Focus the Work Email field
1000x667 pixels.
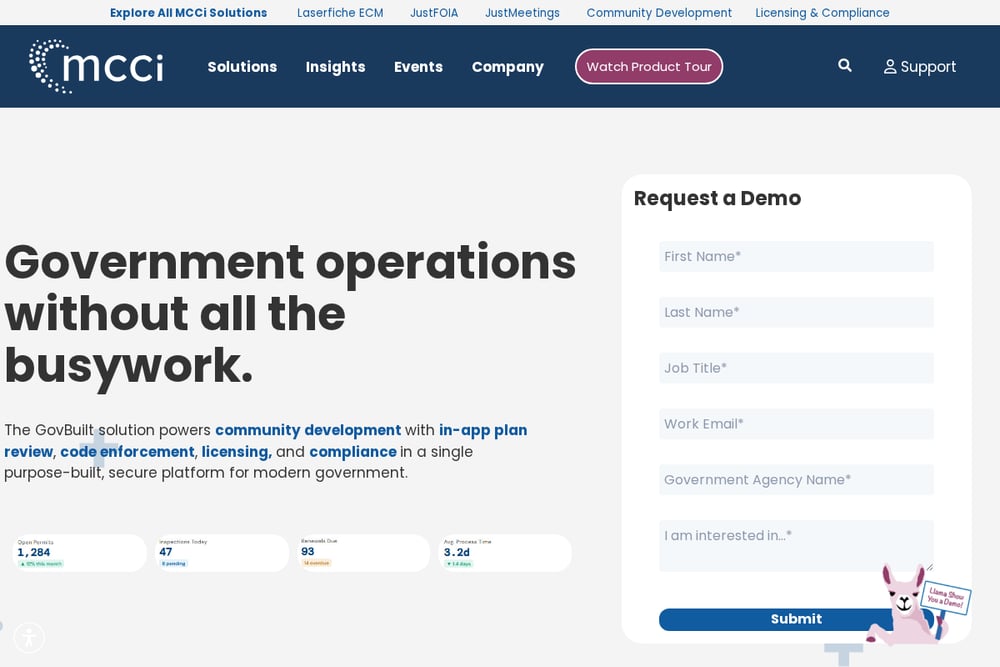796,424
